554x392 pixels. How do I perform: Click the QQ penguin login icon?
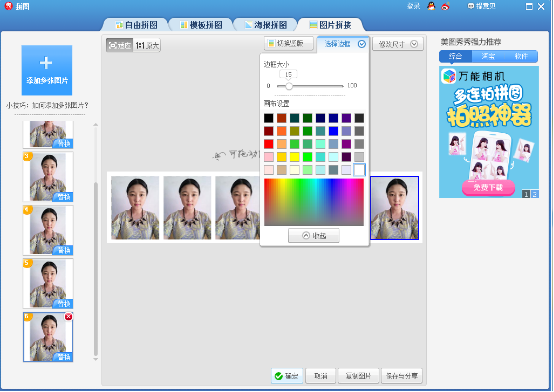tap(431, 6)
